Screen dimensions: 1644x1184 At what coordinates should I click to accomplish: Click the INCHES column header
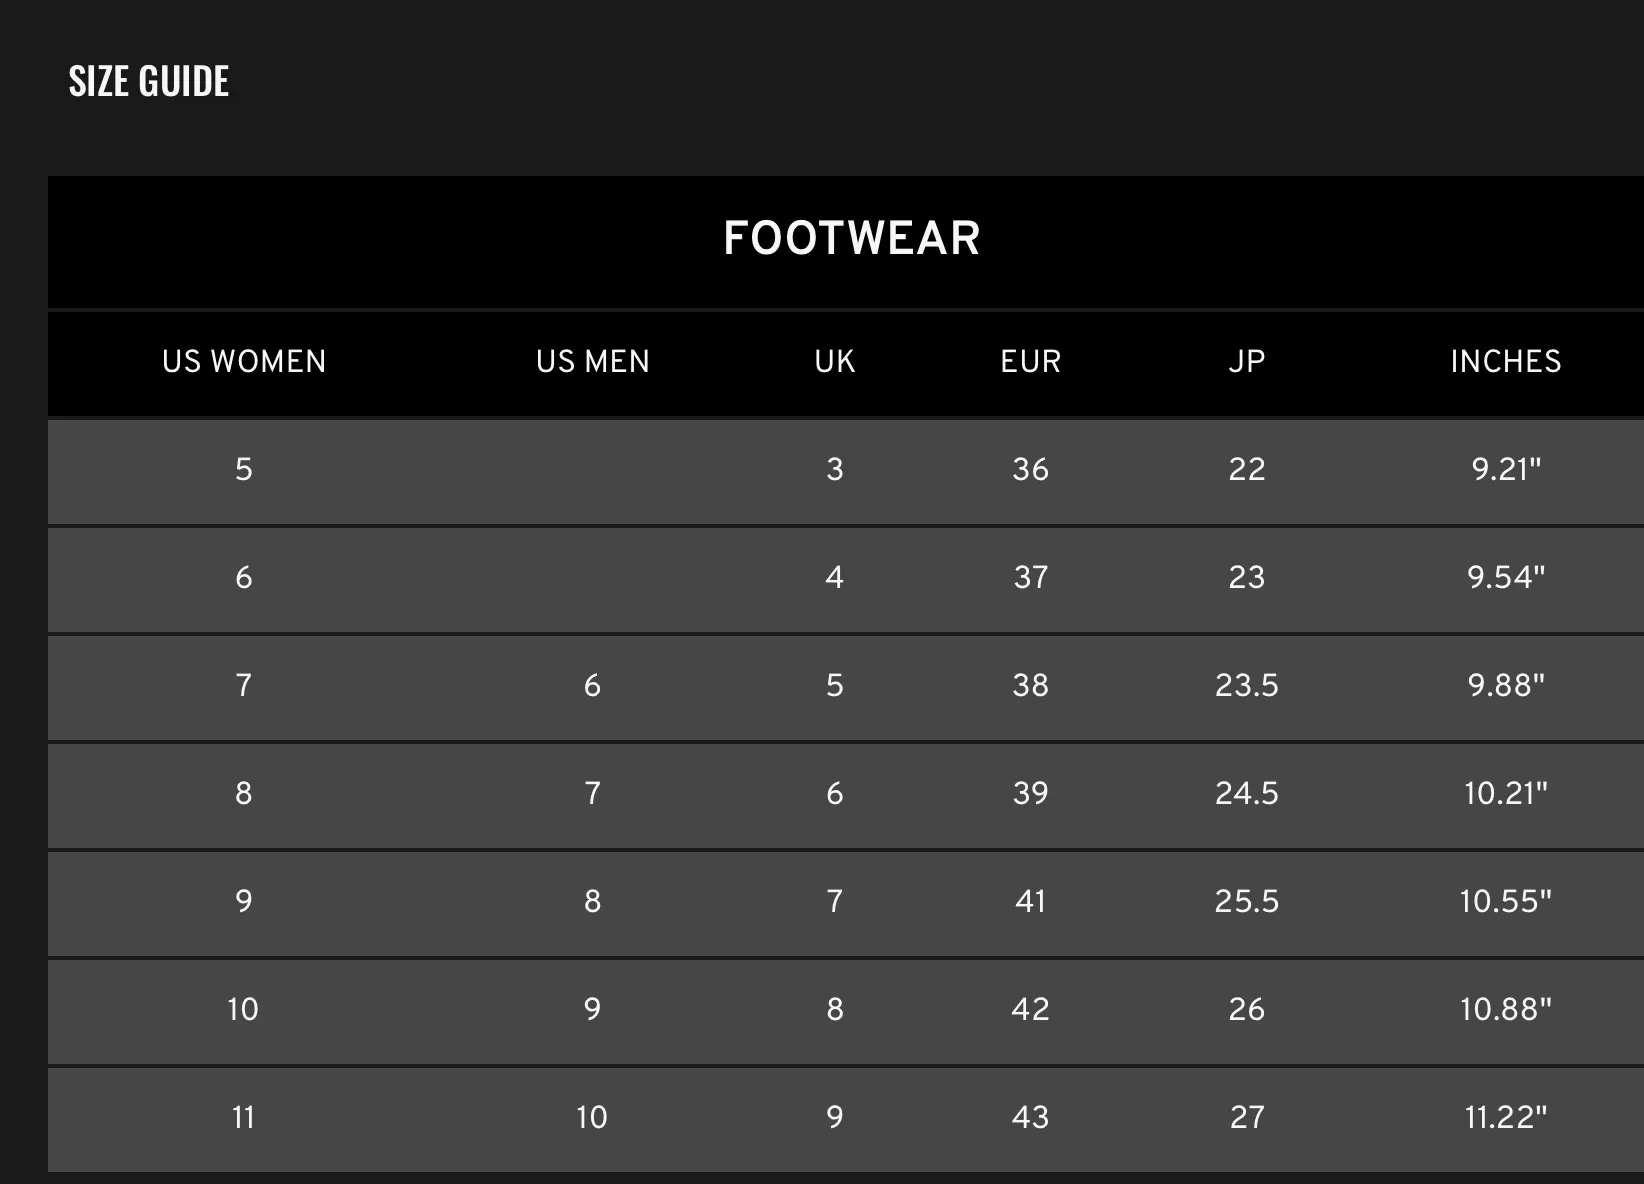(x=1506, y=361)
